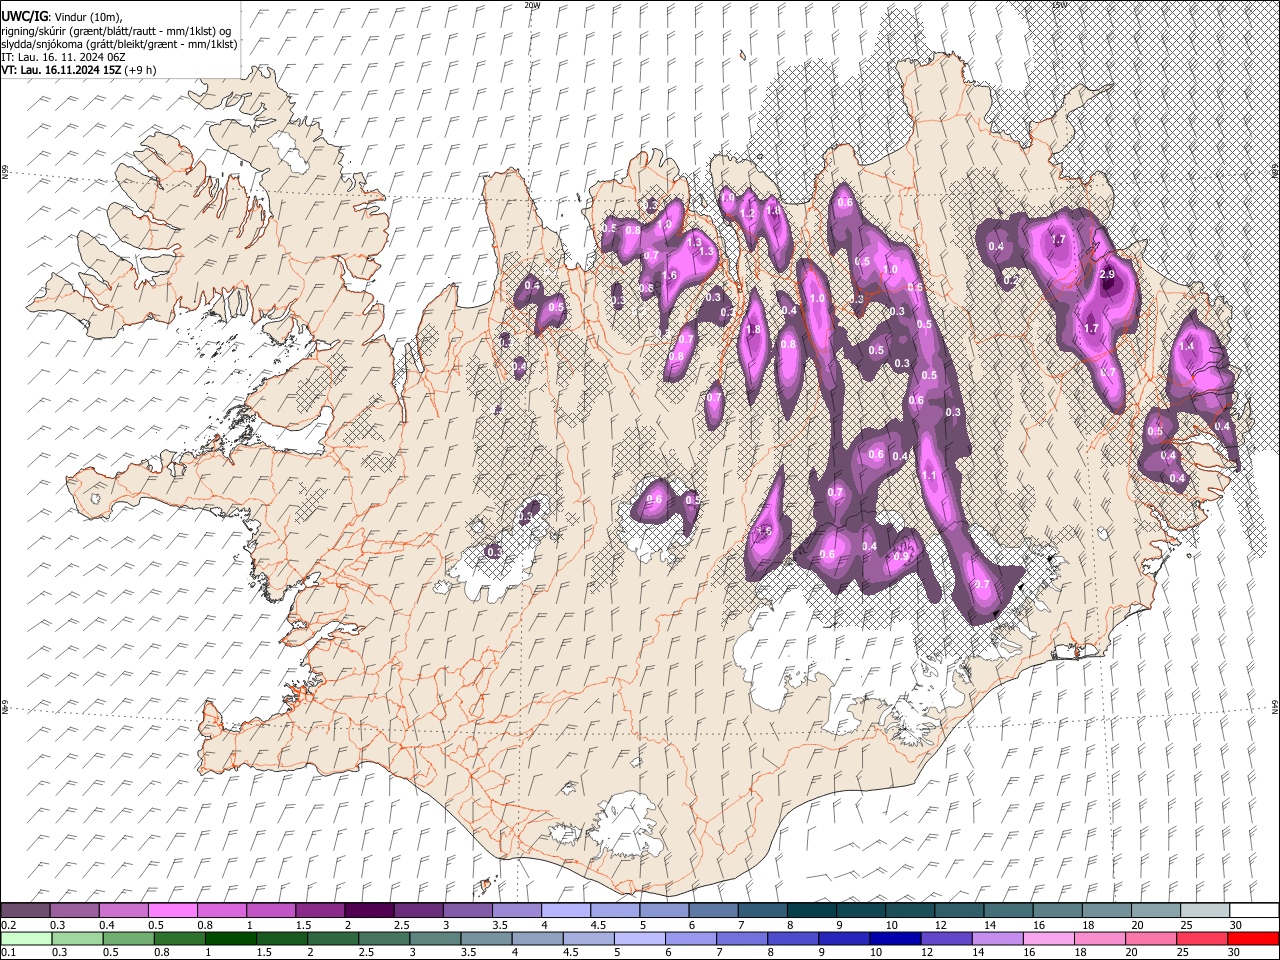Select top legend swatch between 12 and 14
Viewport: 1280px width, 960px height.
pos(959,910)
